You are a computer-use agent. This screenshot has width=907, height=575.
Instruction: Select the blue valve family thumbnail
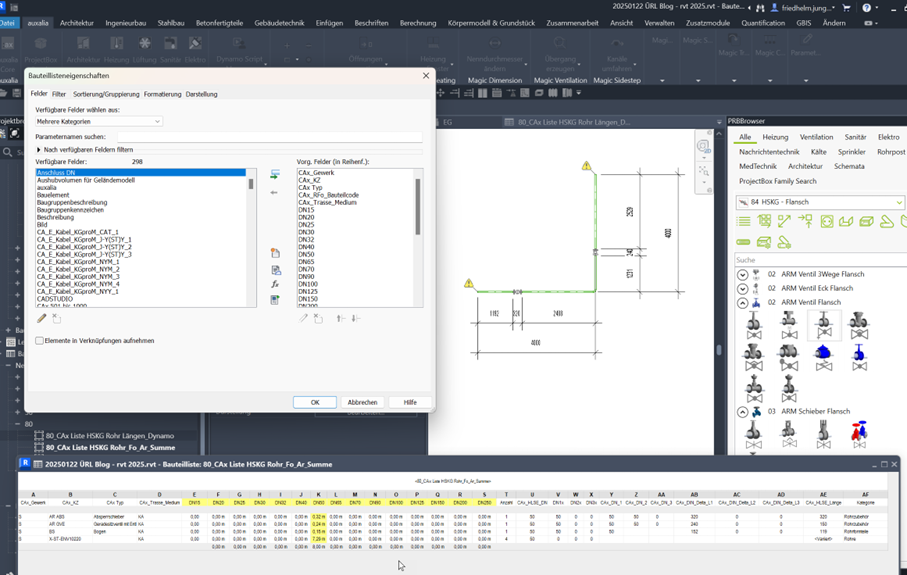823,354
